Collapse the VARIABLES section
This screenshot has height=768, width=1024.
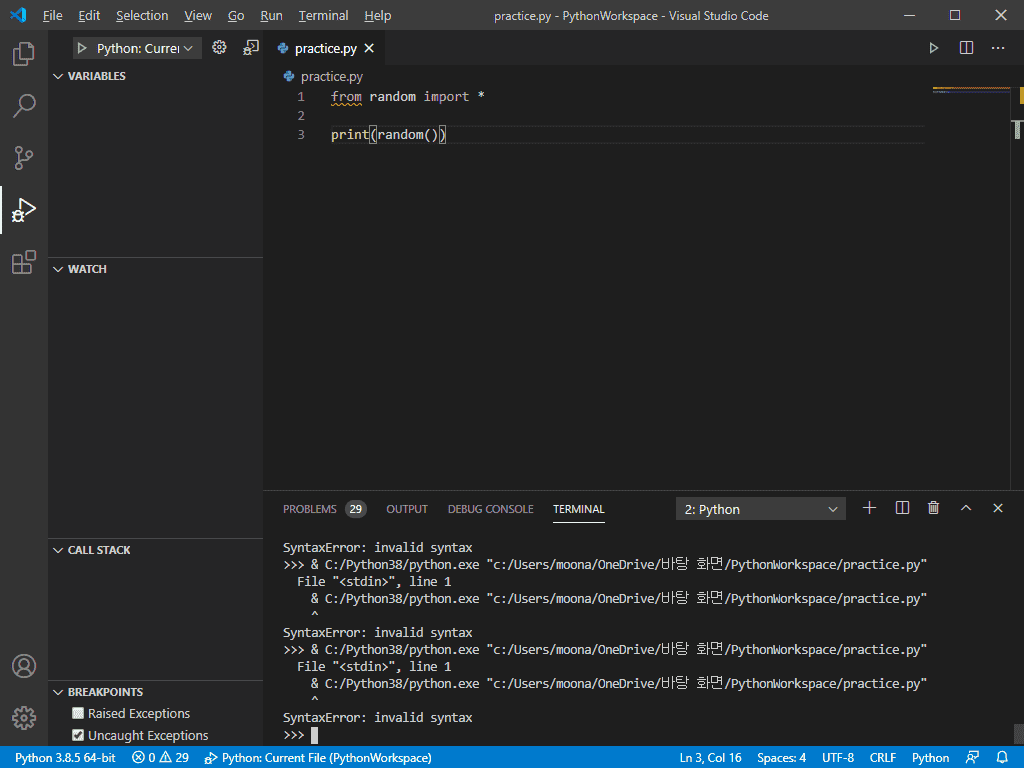pyautogui.click(x=96, y=76)
